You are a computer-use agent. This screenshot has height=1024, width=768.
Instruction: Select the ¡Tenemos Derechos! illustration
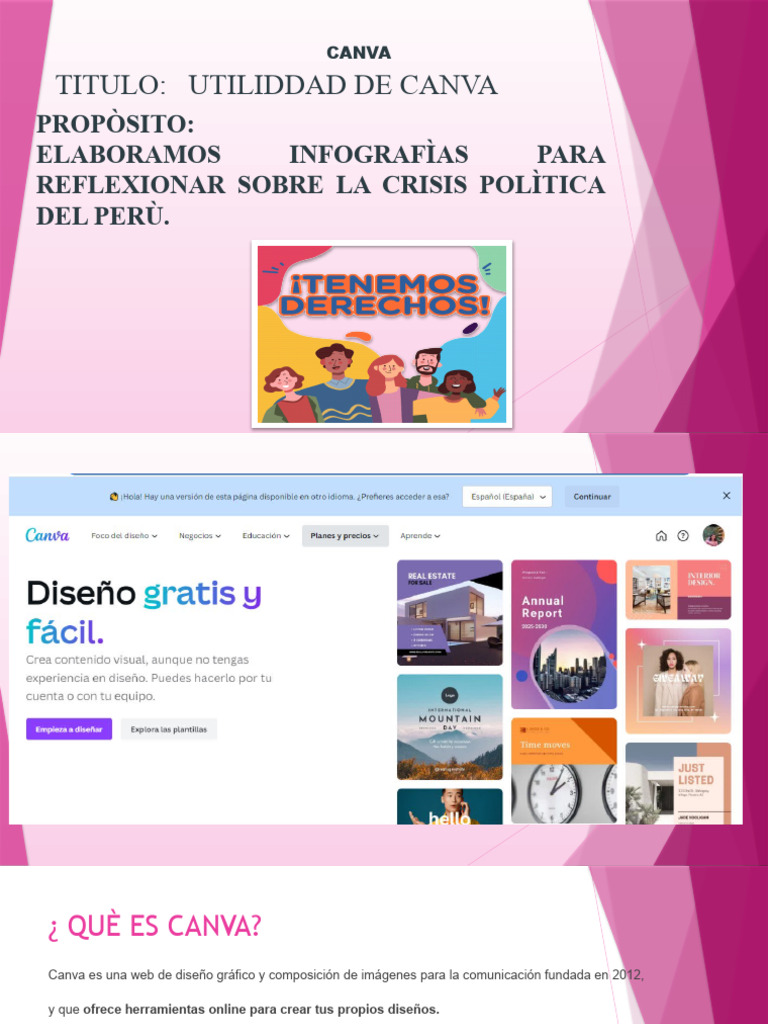click(382, 334)
